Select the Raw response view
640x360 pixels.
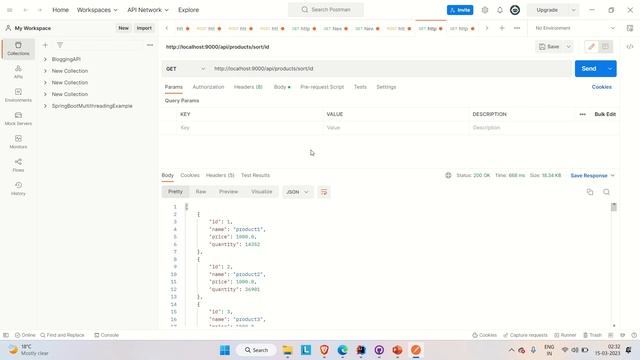(x=201, y=191)
